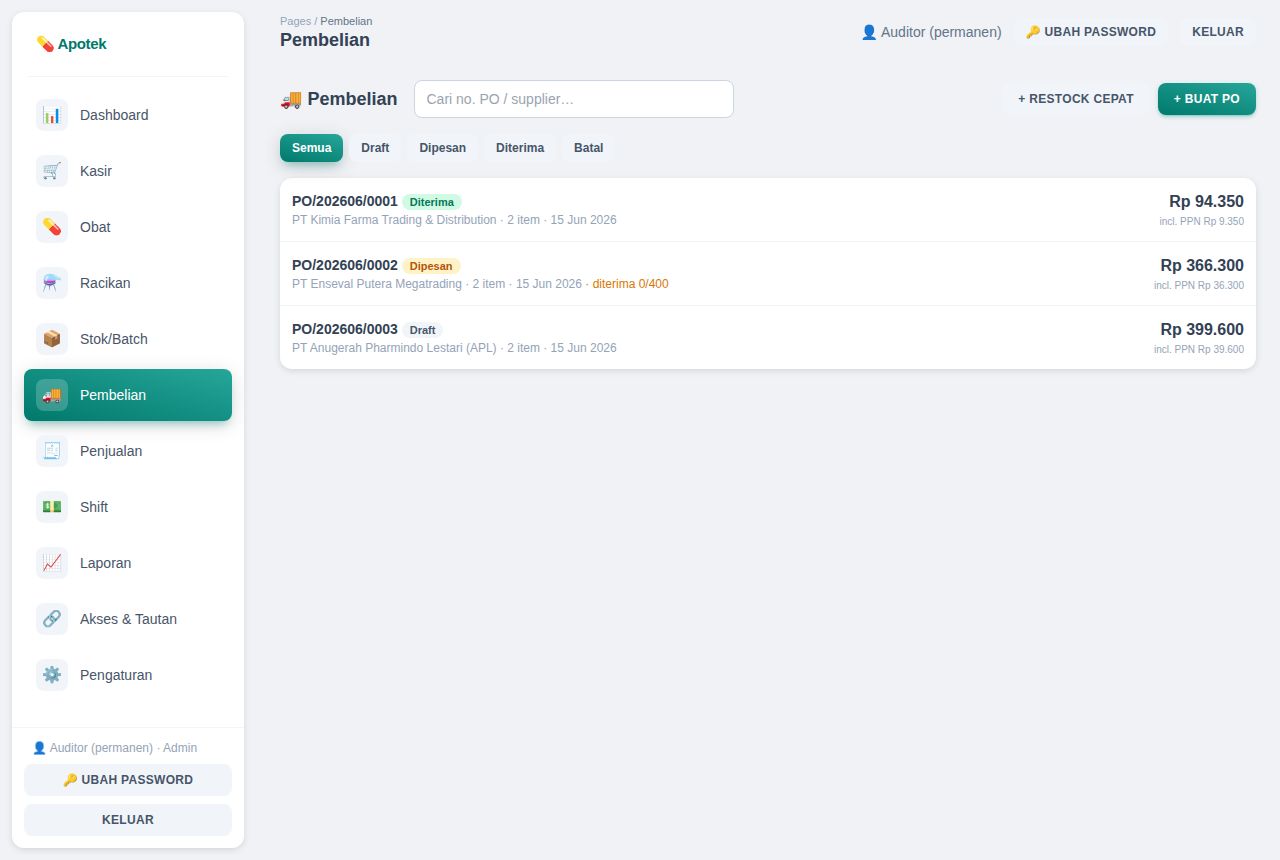Viewport: 1280px width, 860px height.
Task: Open the Shift money icon
Action: (x=52, y=507)
